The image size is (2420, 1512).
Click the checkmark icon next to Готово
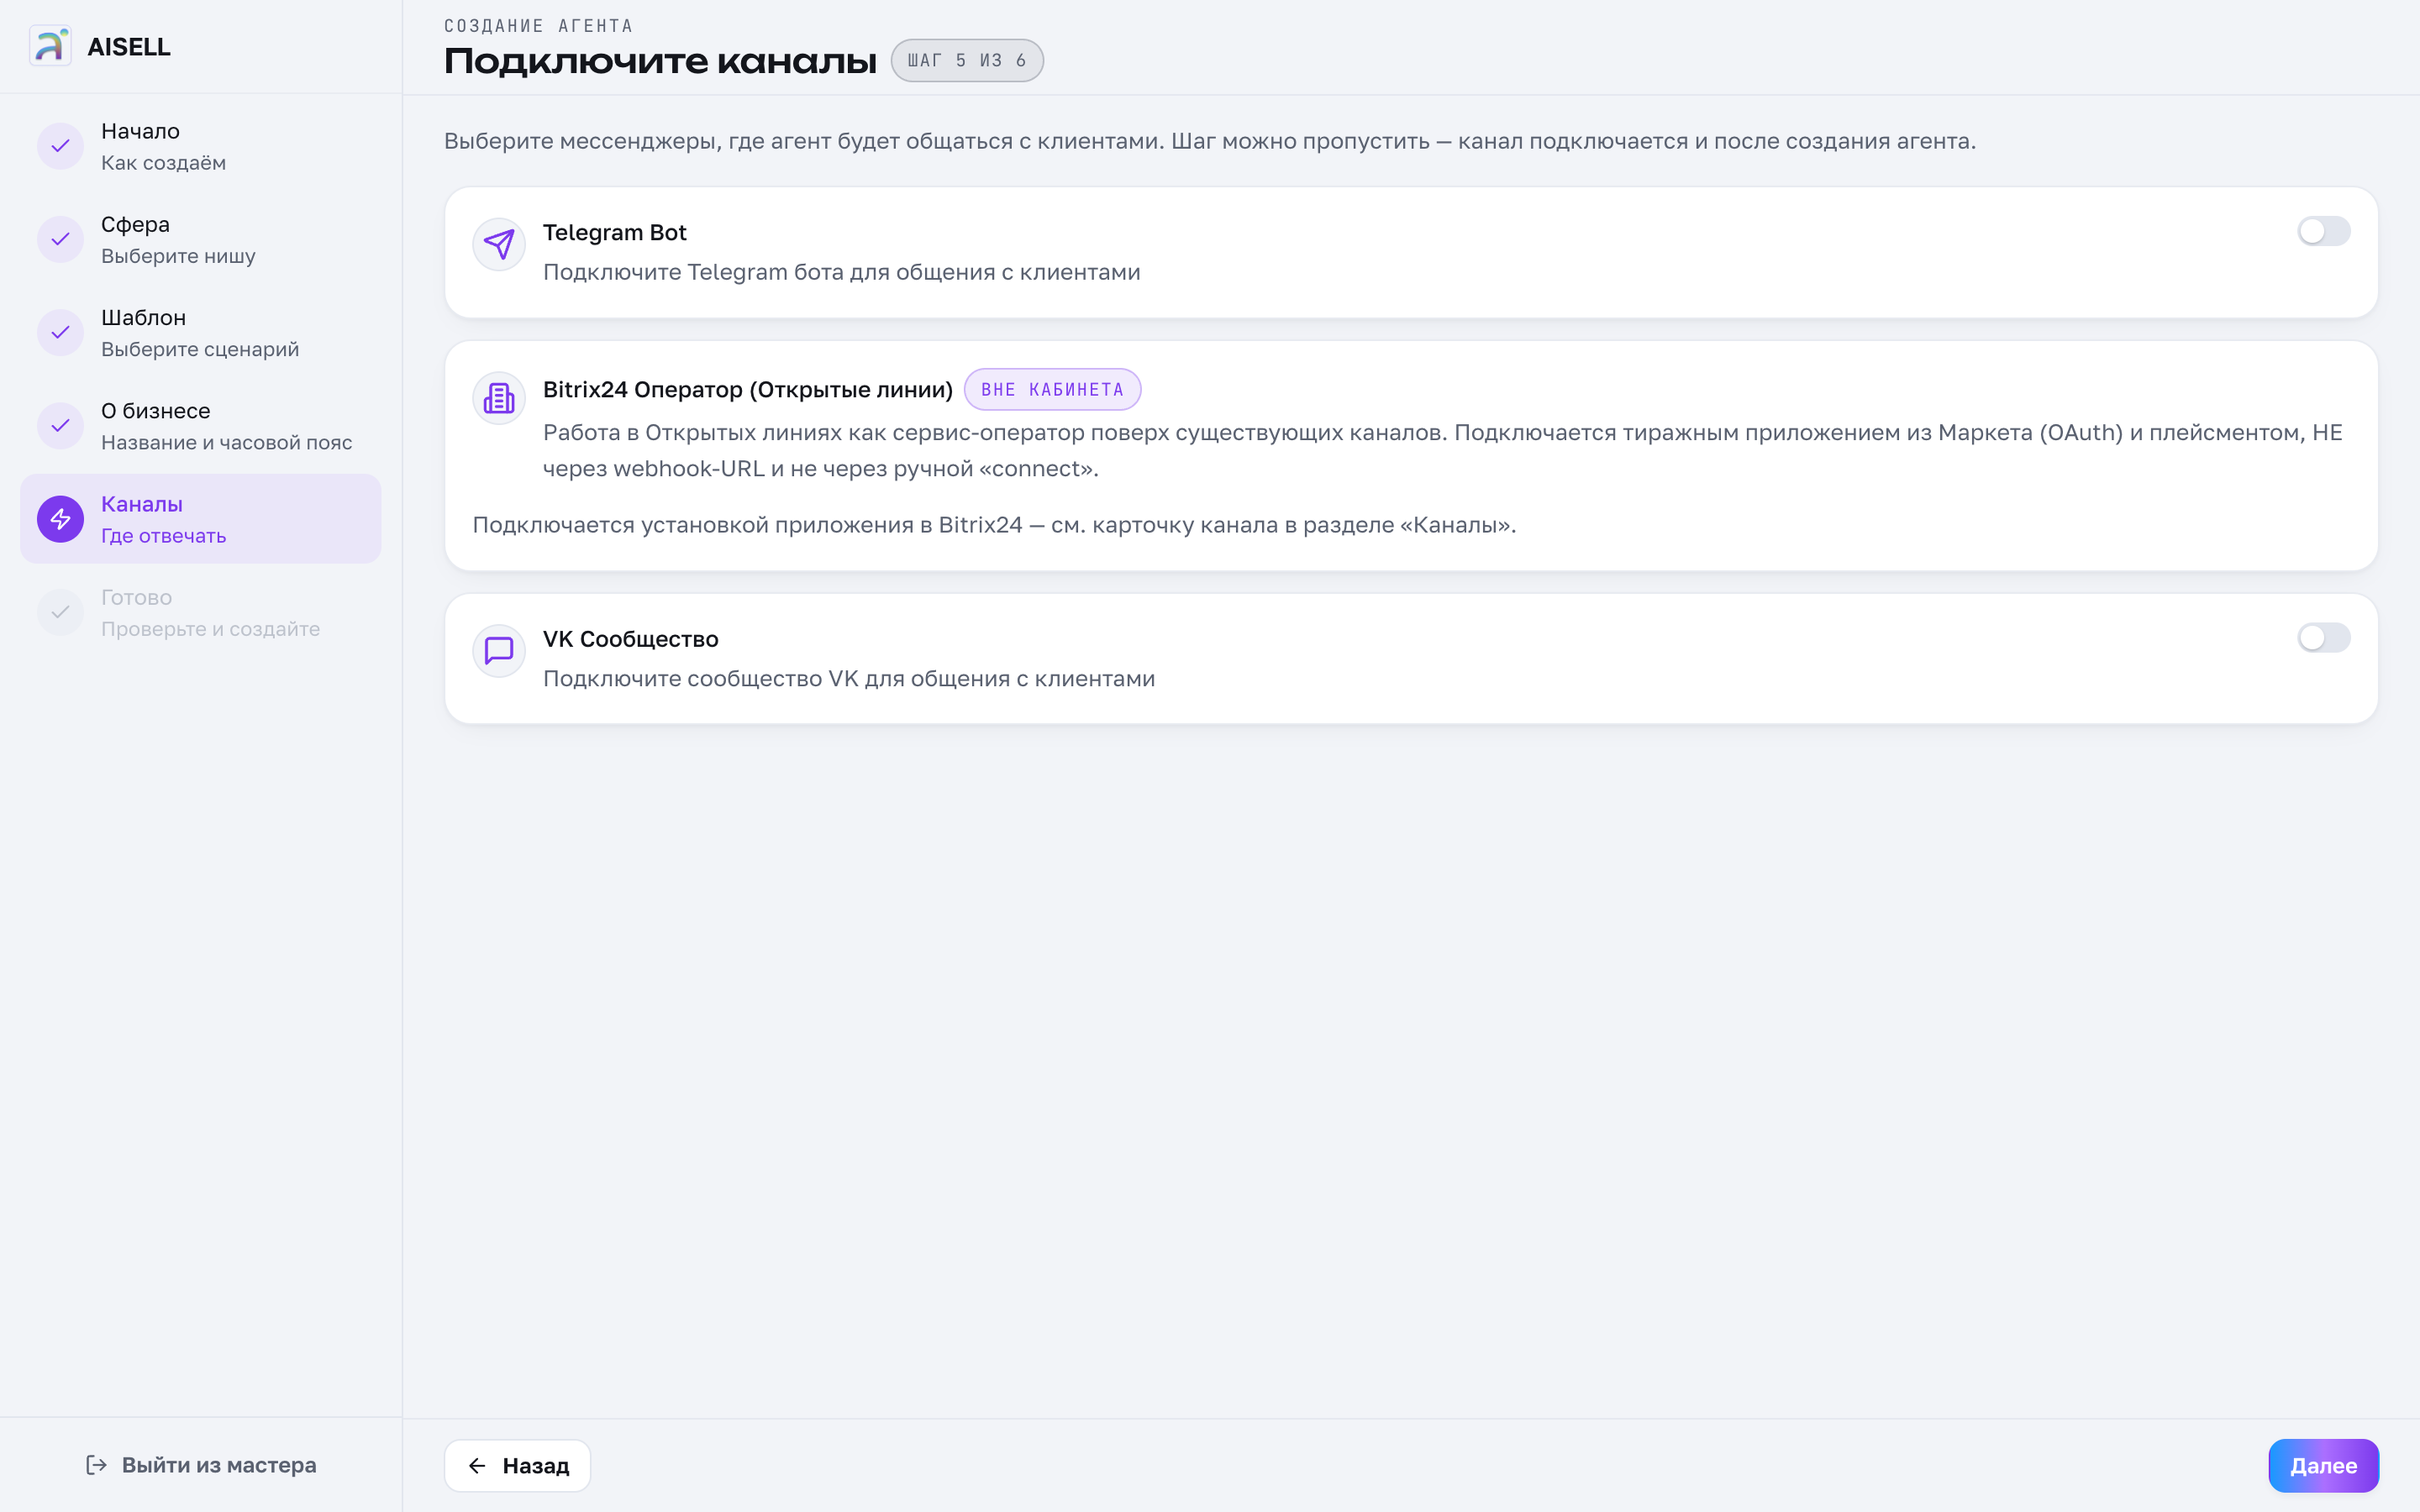pos(60,612)
